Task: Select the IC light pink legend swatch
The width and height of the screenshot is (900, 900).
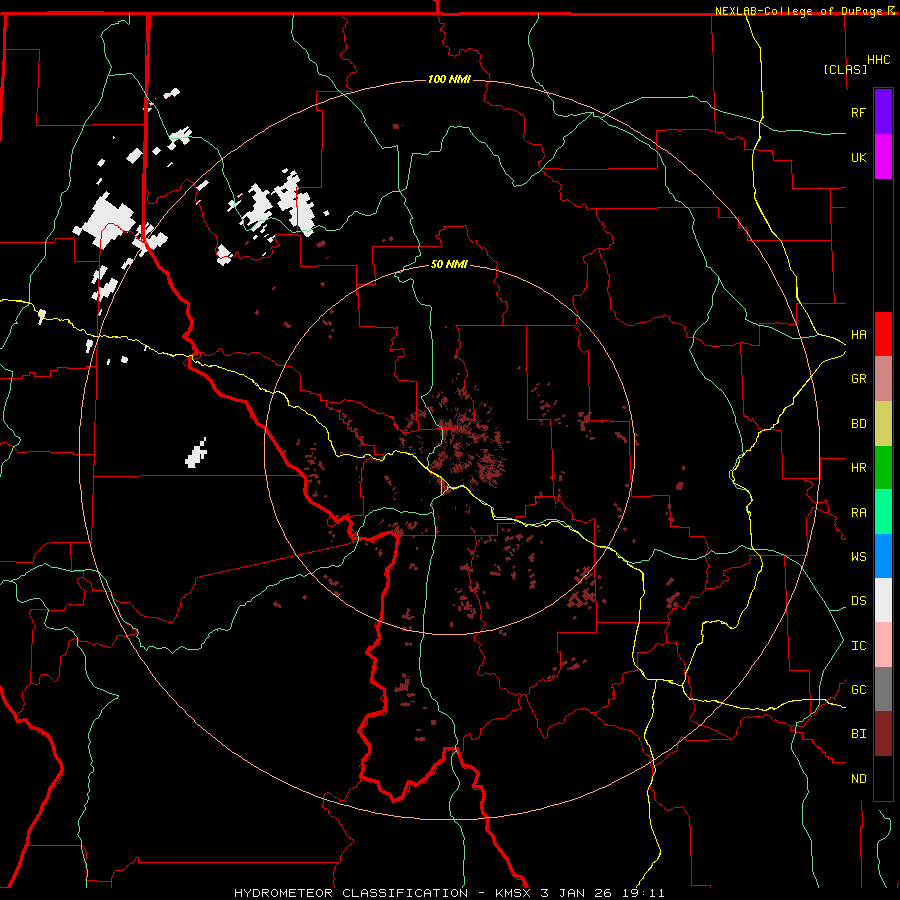Action: point(883,645)
